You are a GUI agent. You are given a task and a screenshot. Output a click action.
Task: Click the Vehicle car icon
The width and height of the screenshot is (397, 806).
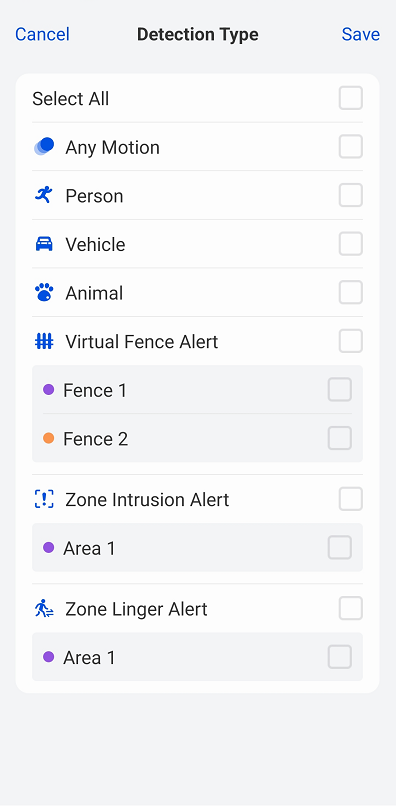coord(44,244)
